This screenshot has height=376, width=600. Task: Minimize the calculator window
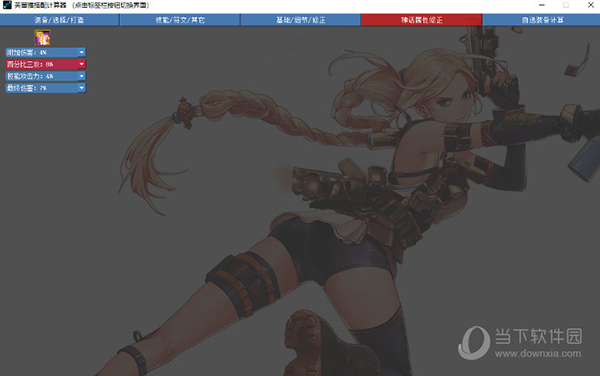coord(542,5)
